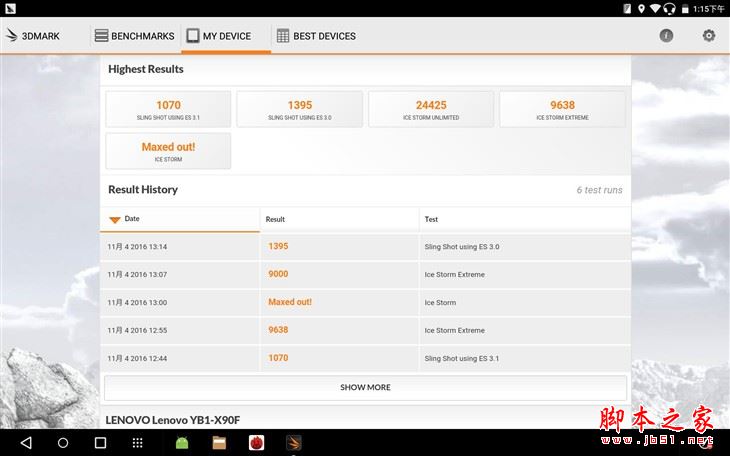Open the 3DMark settings gear
The image size is (730, 456).
click(709, 35)
